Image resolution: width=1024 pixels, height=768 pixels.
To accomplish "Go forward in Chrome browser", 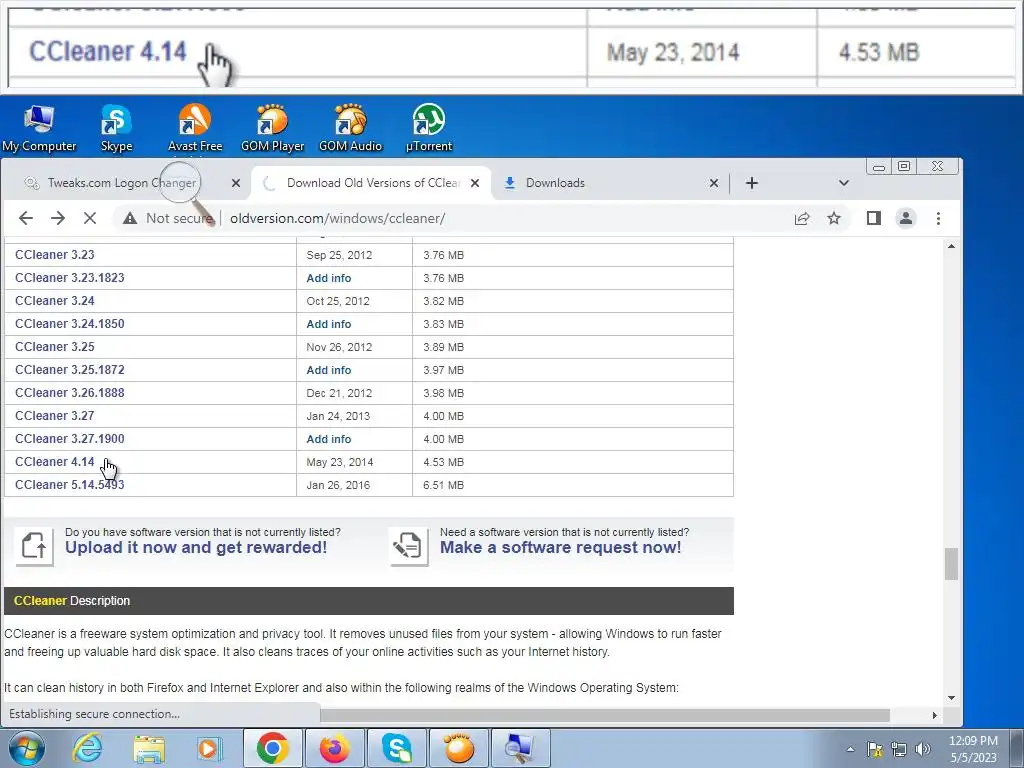I will tap(58, 218).
